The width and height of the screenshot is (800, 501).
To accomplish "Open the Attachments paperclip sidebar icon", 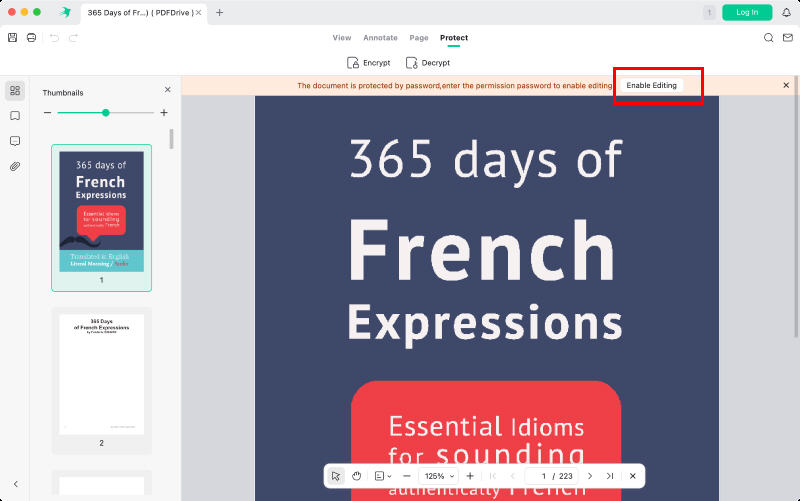I will [x=15, y=166].
